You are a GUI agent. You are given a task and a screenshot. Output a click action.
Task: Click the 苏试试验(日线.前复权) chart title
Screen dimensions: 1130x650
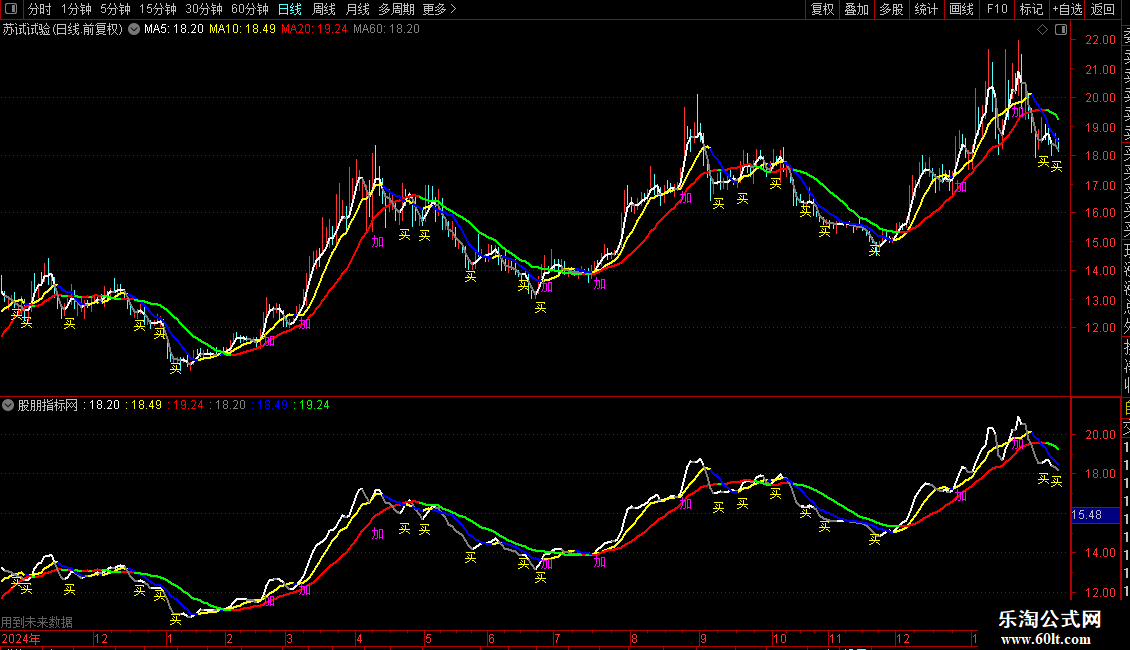pyautogui.click(x=63, y=30)
